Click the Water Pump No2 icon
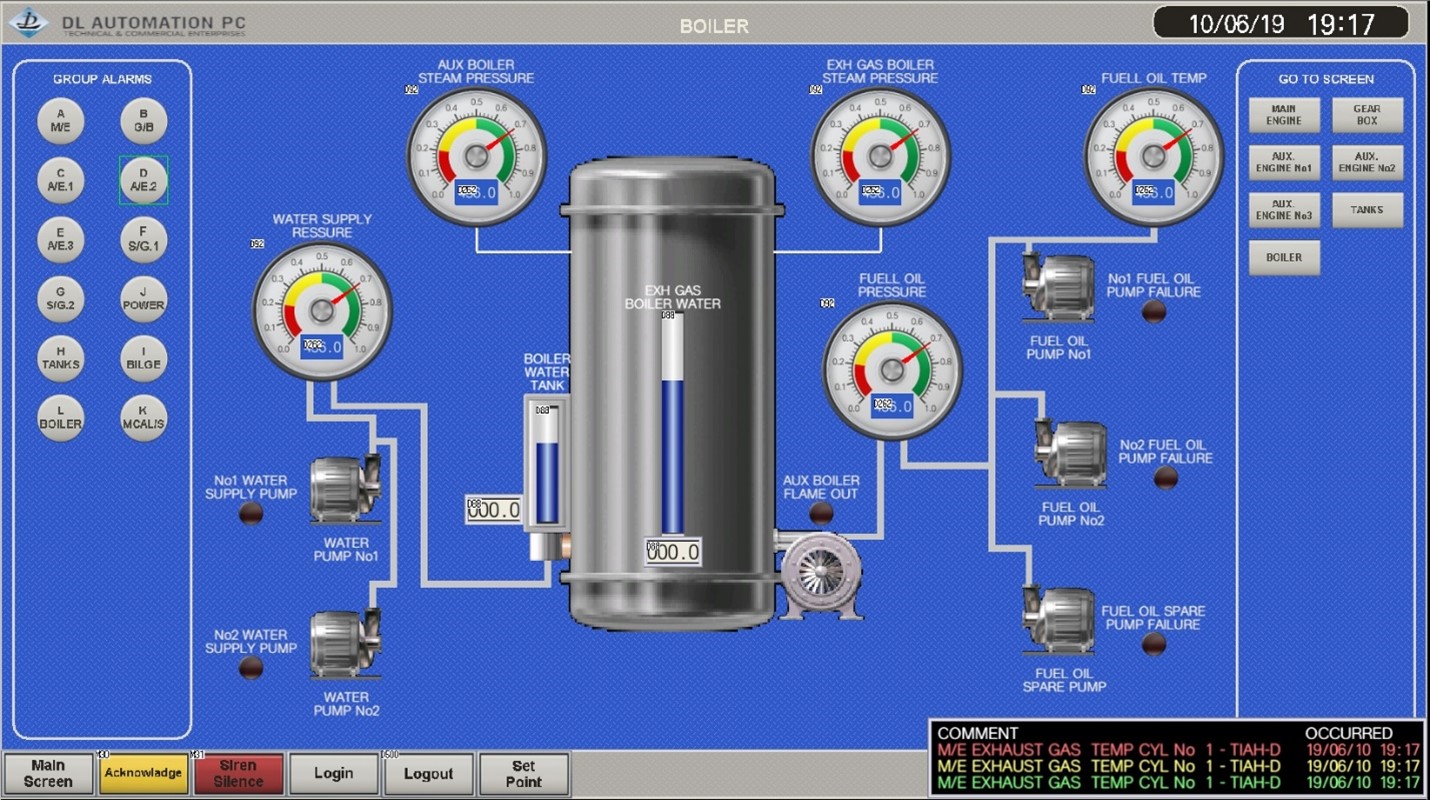The image size is (1430, 800). tap(344, 644)
